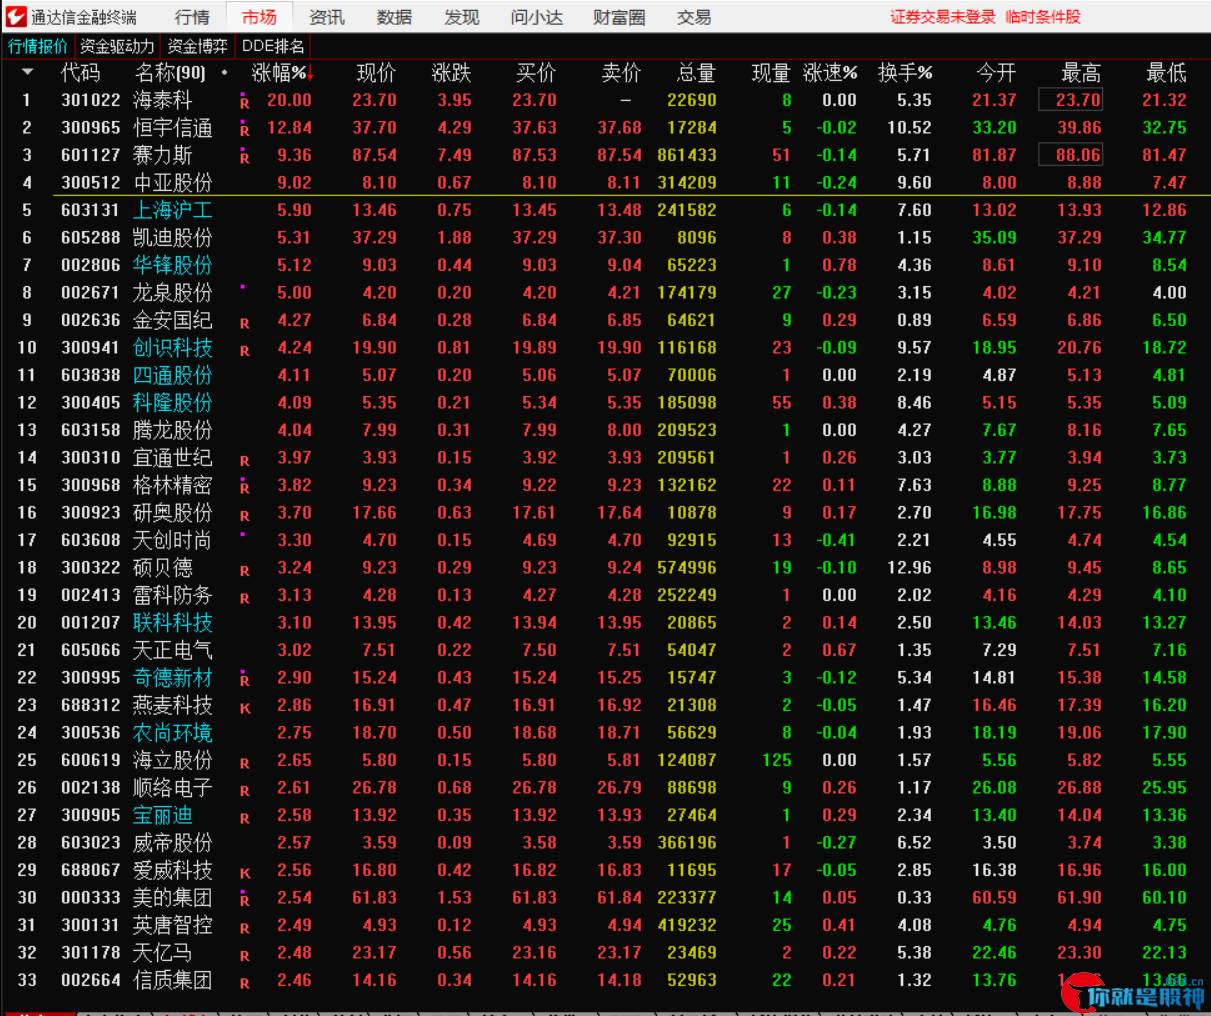Select the stock name 联科科技
The height and width of the screenshot is (1016, 1211).
point(172,623)
